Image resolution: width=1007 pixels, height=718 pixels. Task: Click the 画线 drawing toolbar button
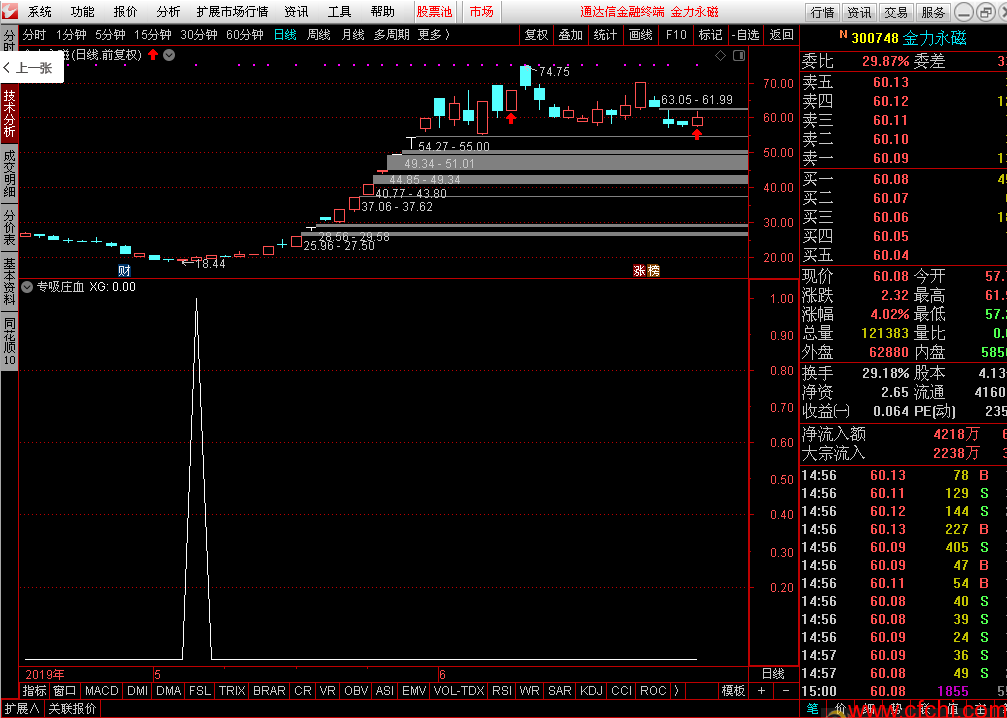pyautogui.click(x=640, y=35)
